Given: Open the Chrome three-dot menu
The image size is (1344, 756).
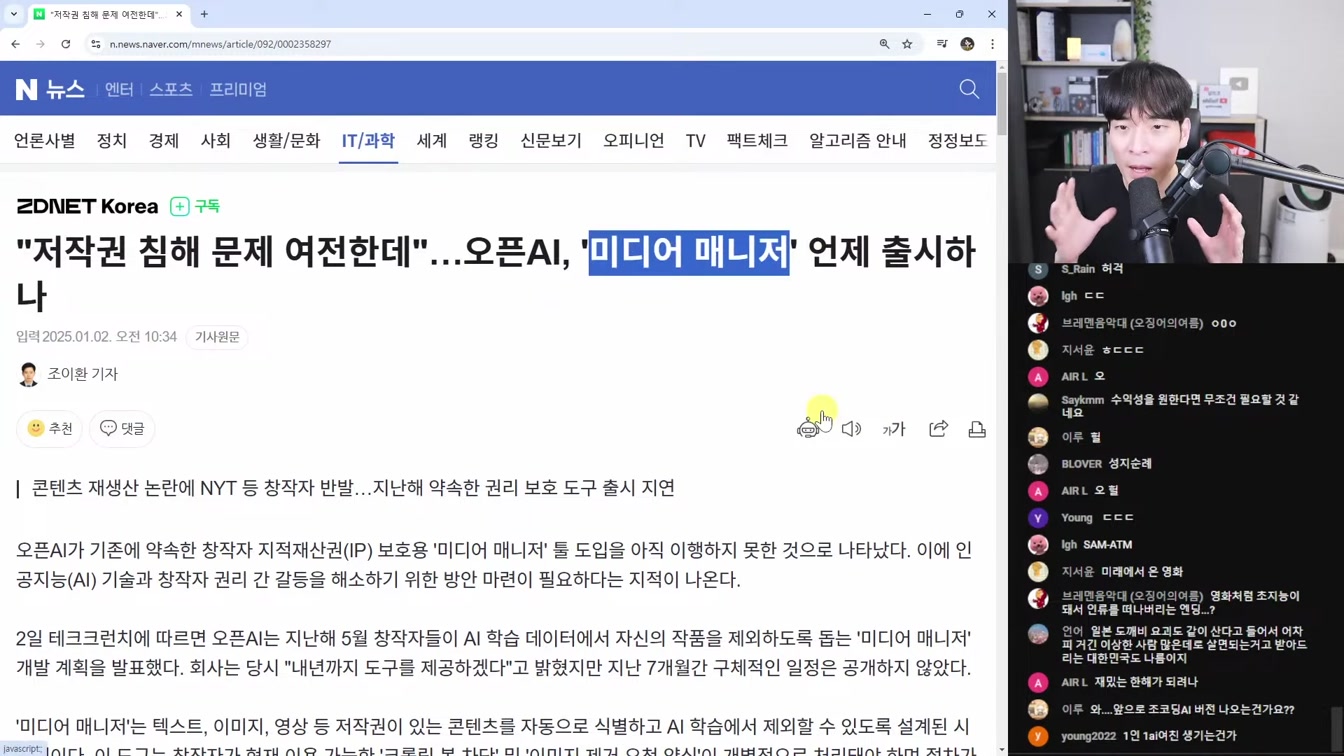Looking at the screenshot, I should coord(992,44).
